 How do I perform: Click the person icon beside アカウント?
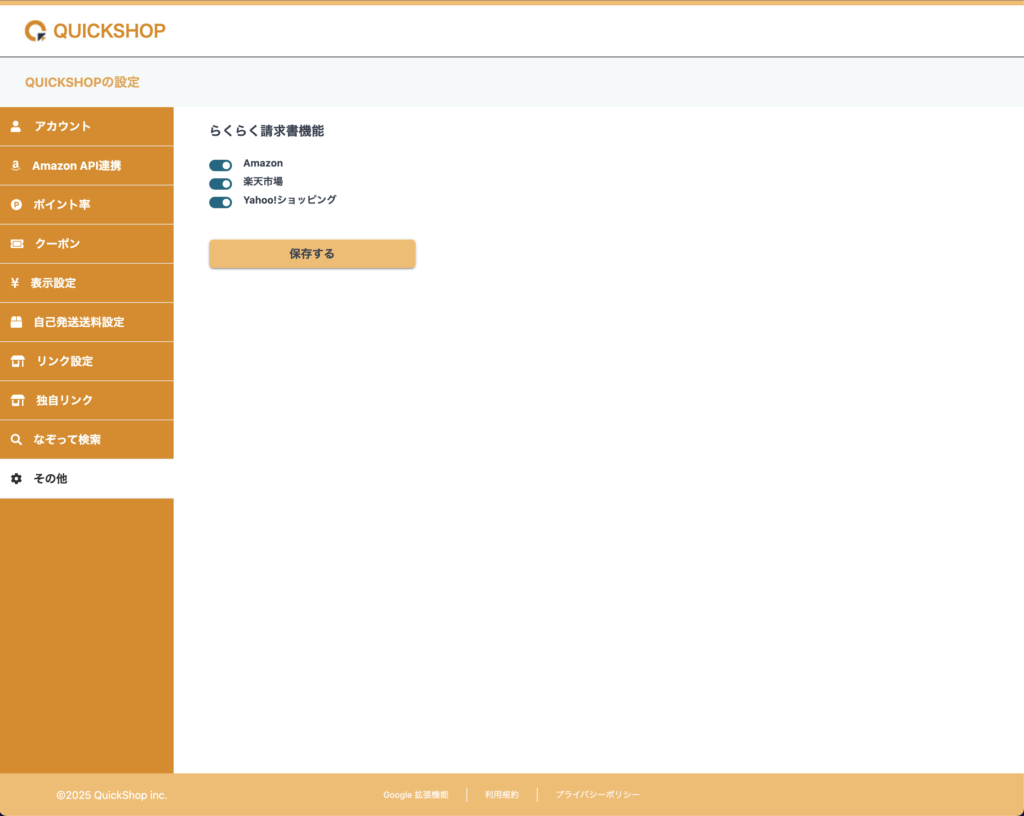16,127
